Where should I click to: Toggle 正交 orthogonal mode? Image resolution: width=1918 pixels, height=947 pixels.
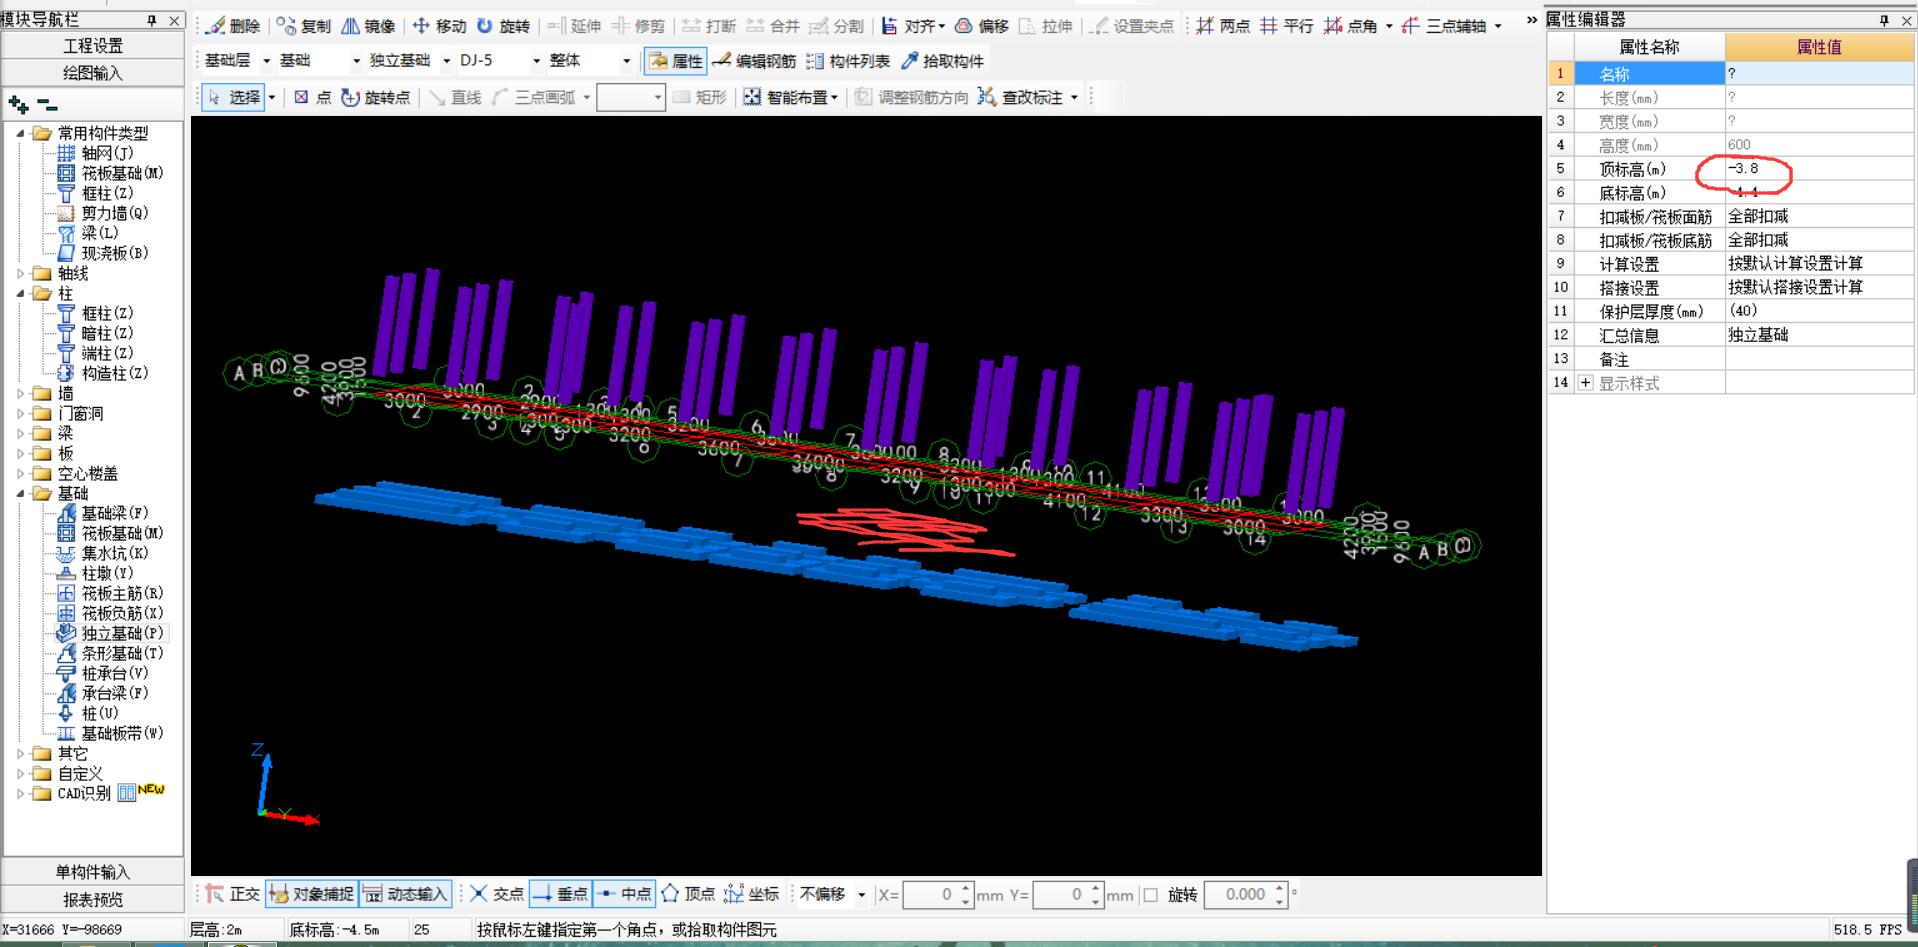tap(233, 894)
